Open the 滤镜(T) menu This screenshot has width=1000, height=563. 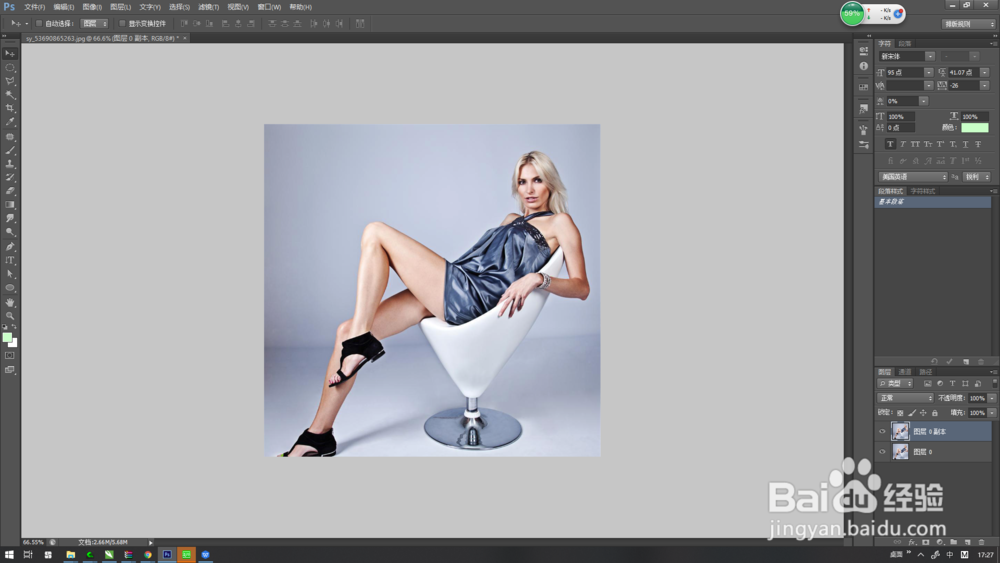[209, 7]
